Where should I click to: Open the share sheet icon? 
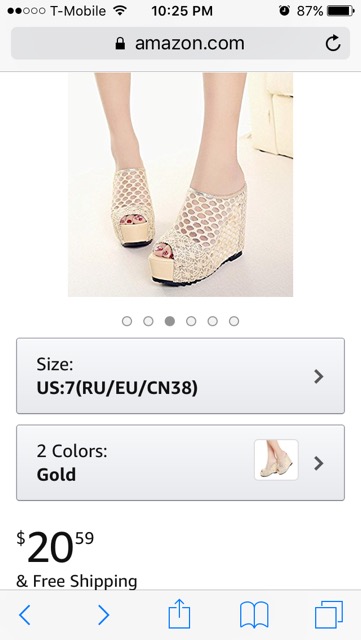pos(180,613)
